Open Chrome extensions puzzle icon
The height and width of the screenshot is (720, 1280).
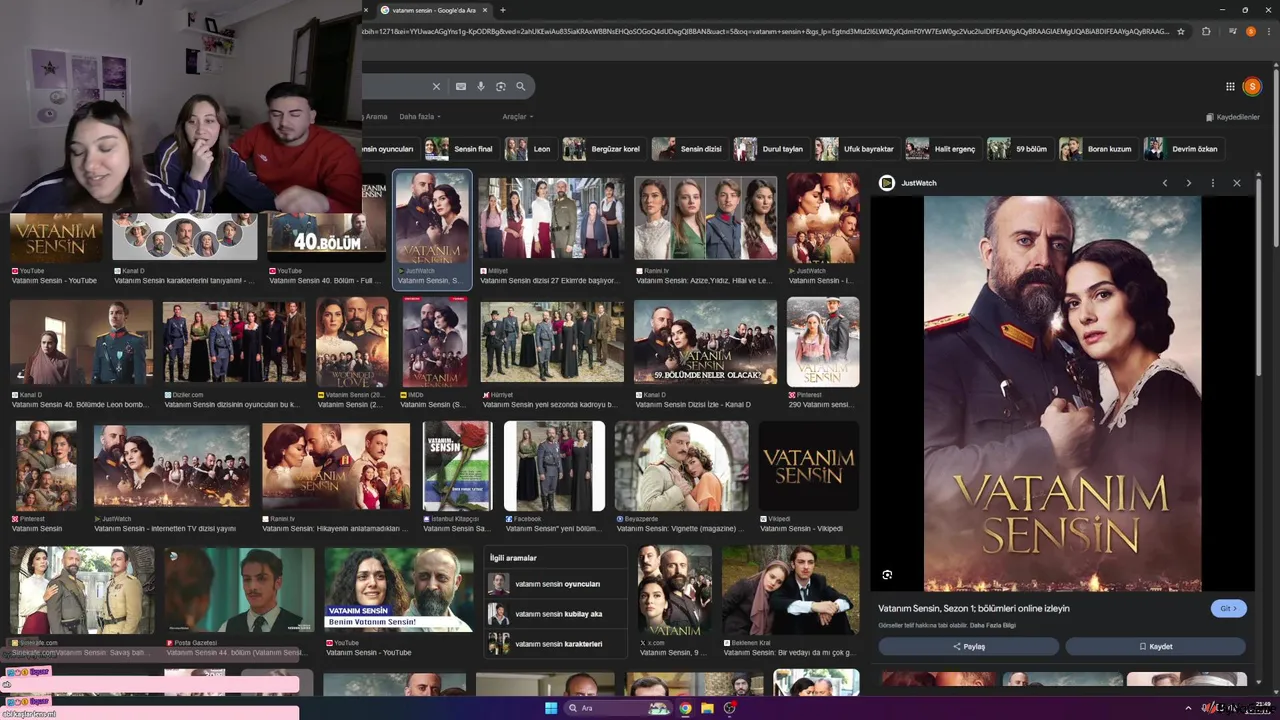pos(1206,31)
